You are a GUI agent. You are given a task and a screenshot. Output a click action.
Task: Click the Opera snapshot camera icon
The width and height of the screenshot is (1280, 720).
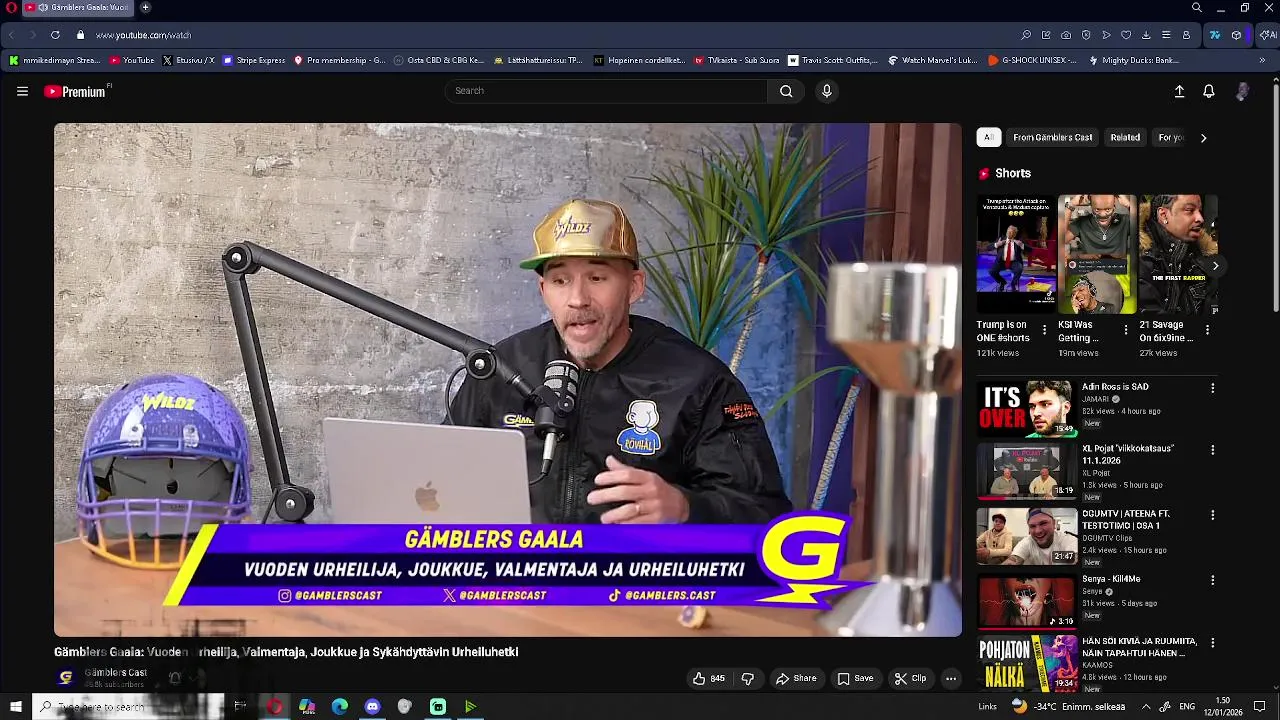tap(1066, 35)
